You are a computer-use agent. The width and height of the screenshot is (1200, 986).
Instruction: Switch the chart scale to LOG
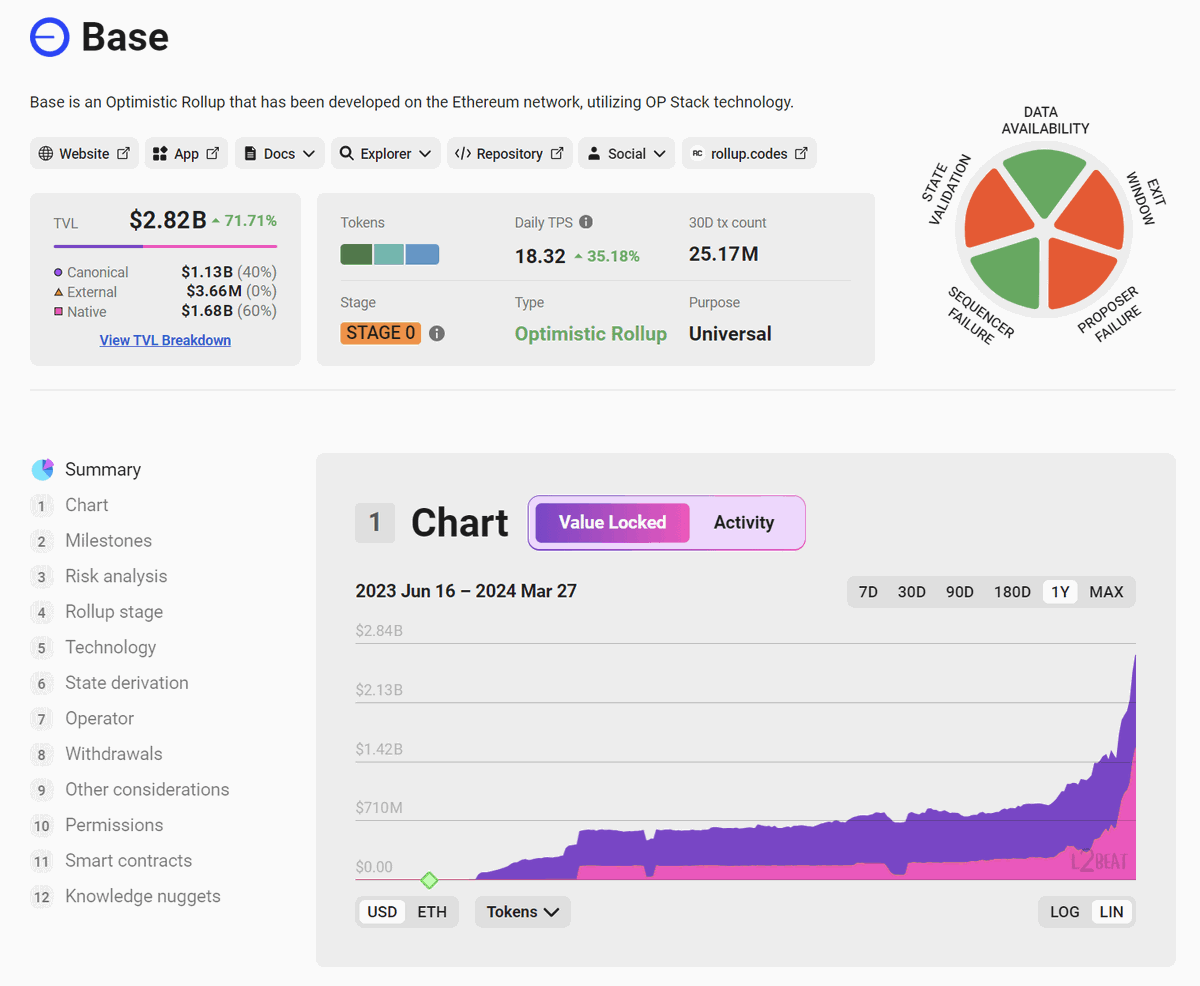[x=1064, y=911]
